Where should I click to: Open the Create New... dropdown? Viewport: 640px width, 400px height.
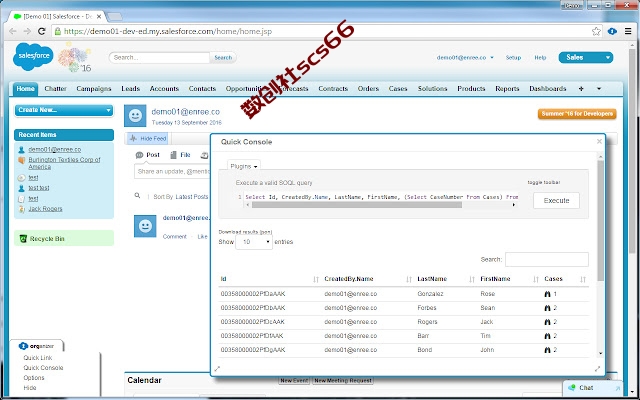pyautogui.click(x=64, y=110)
